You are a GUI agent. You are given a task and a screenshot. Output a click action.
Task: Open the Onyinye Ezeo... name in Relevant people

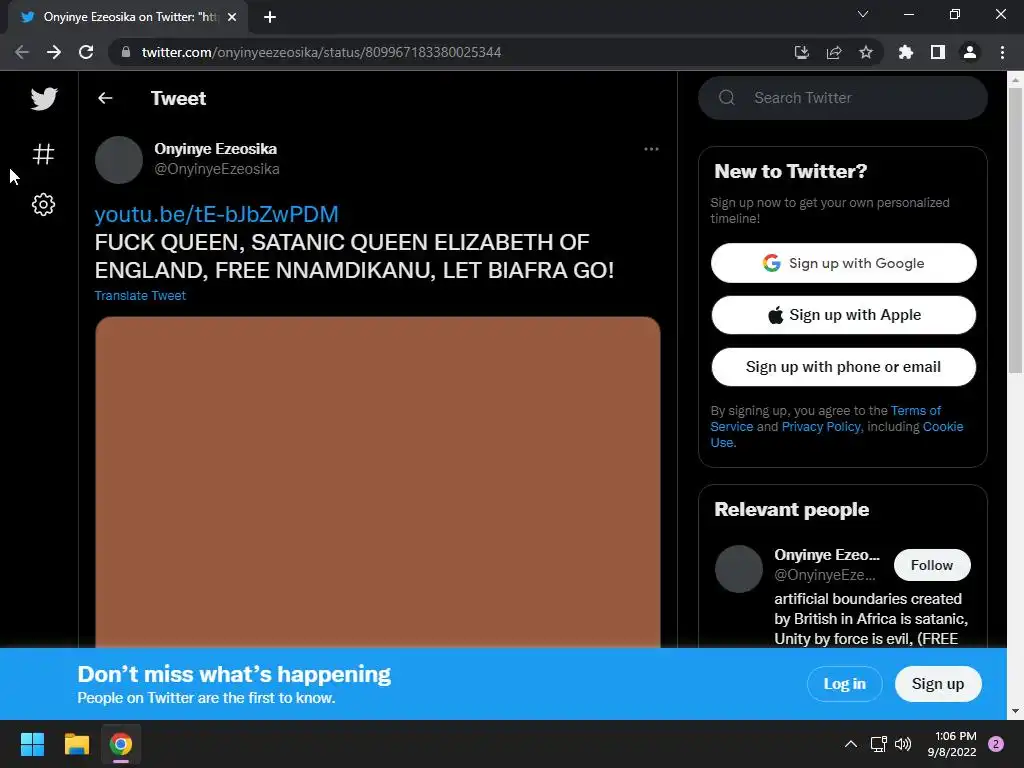tap(827, 554)
